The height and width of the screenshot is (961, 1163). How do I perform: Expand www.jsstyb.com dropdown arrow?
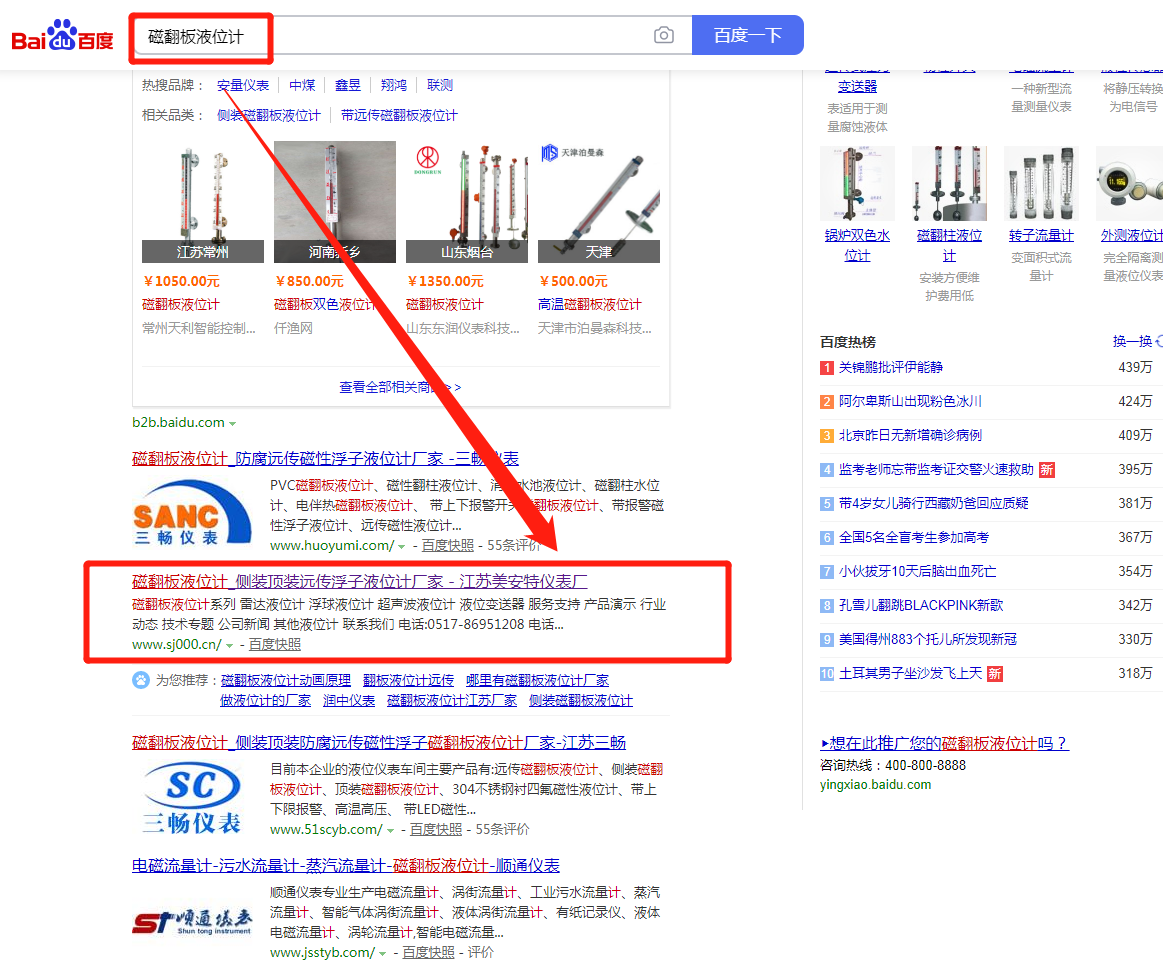382,954
